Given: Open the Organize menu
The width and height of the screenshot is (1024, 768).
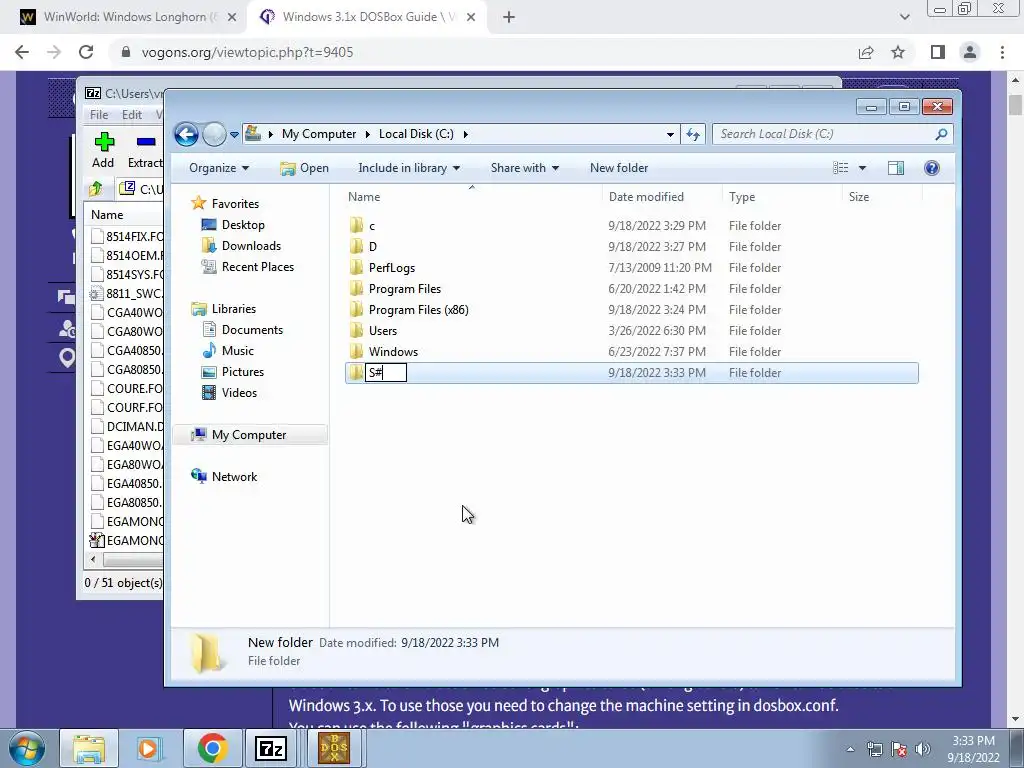Looking at the screenshot, I should pyautogui.click(x=219, y=168).
